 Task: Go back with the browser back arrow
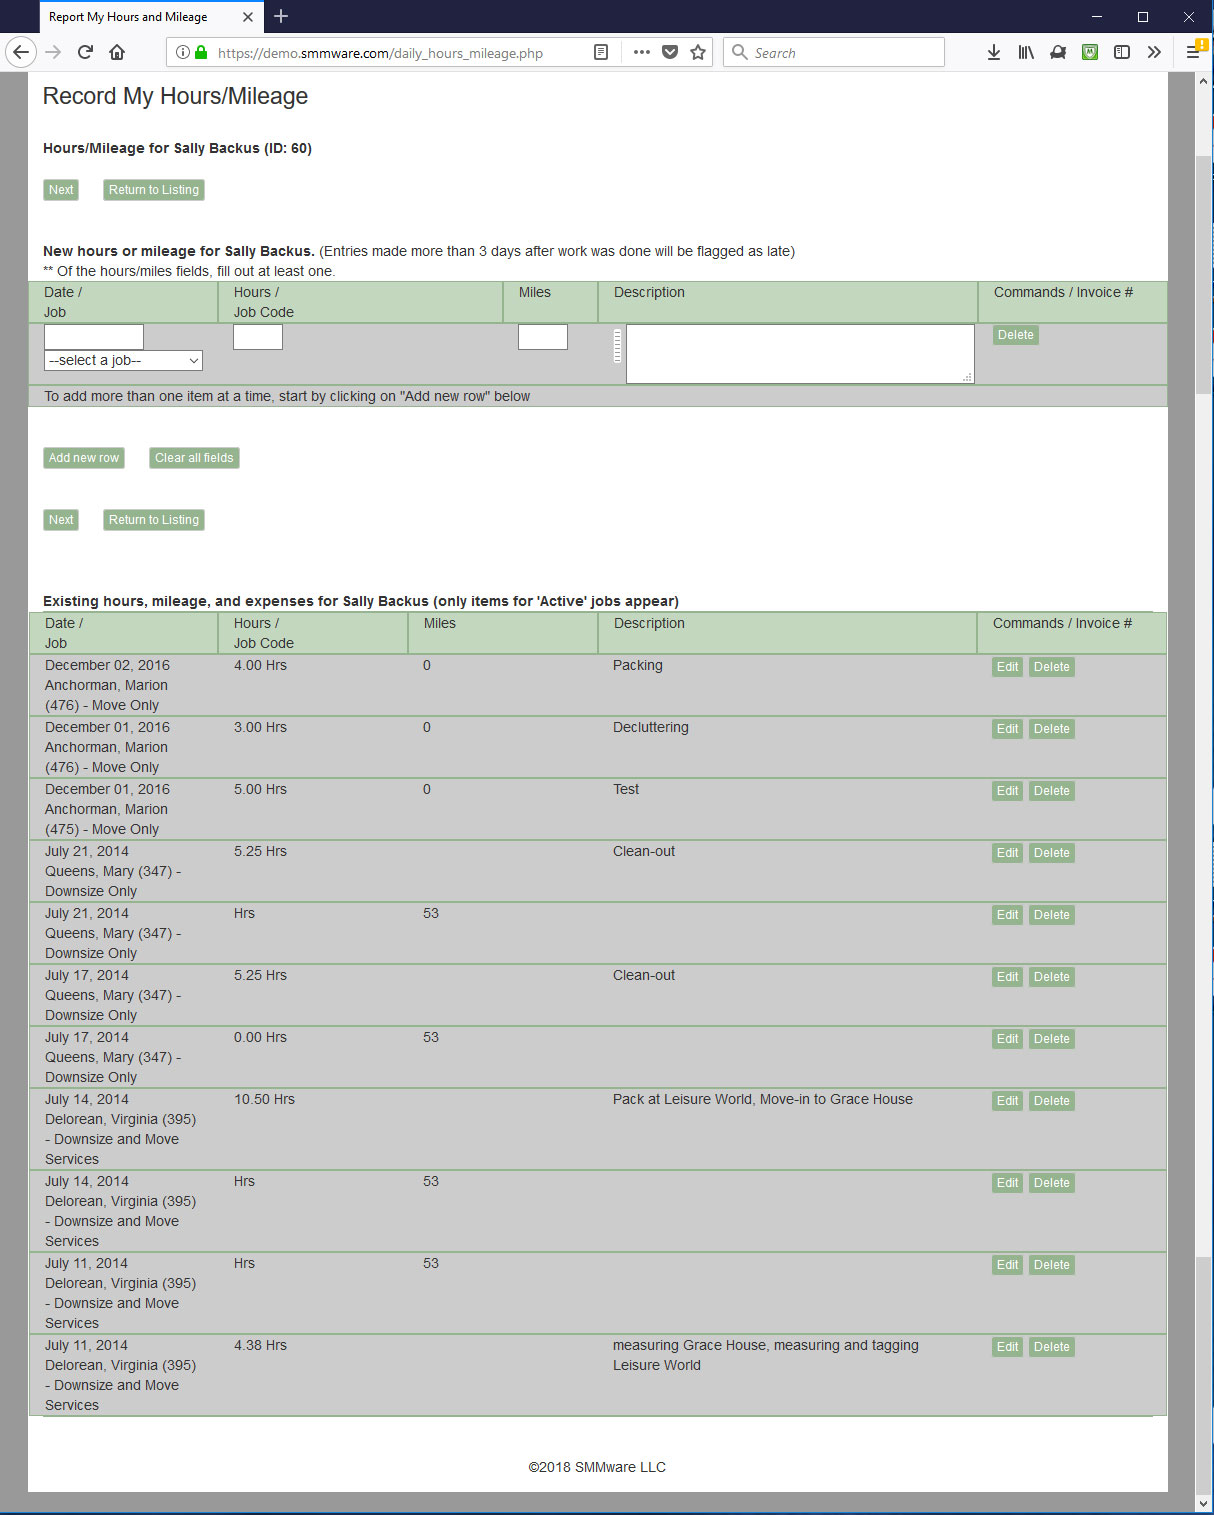[21, 52]
